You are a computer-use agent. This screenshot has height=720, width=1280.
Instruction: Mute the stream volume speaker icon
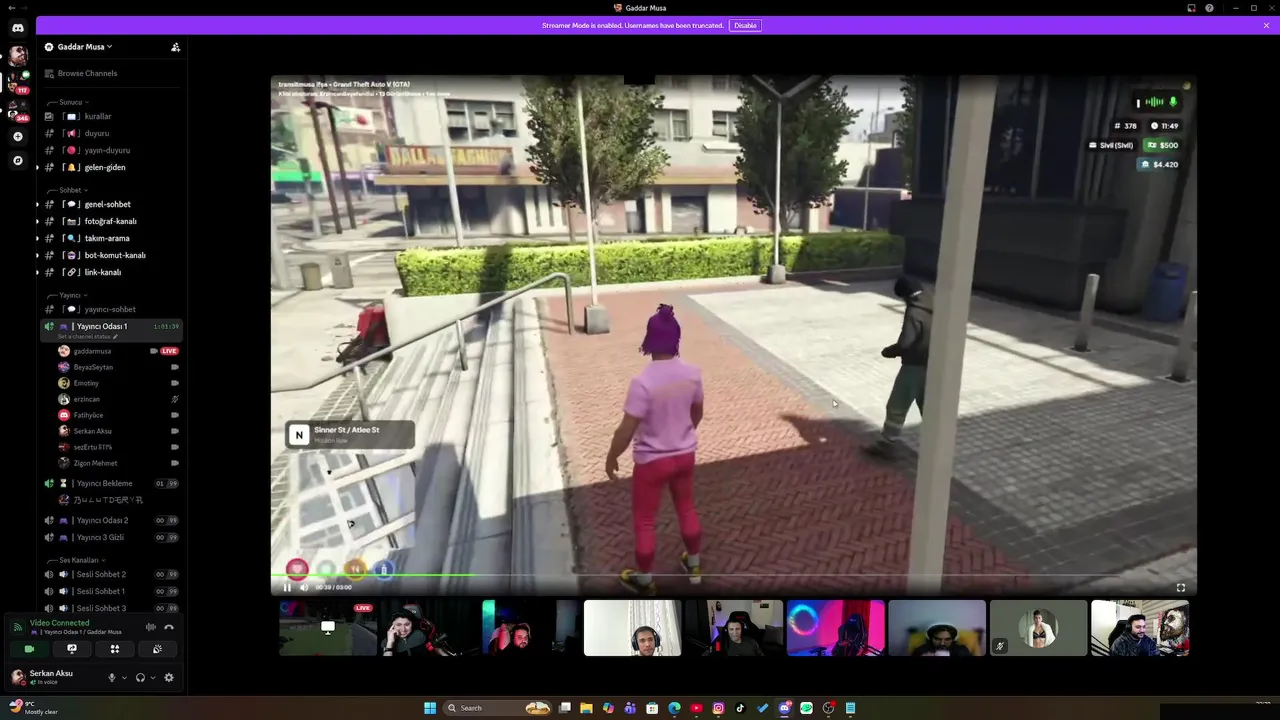304,587
